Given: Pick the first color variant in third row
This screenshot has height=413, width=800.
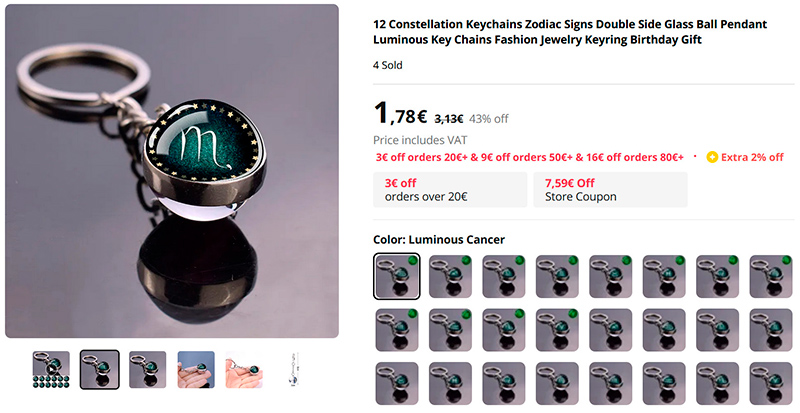Looking at the screenshot, I should click(x=396, y=383).
